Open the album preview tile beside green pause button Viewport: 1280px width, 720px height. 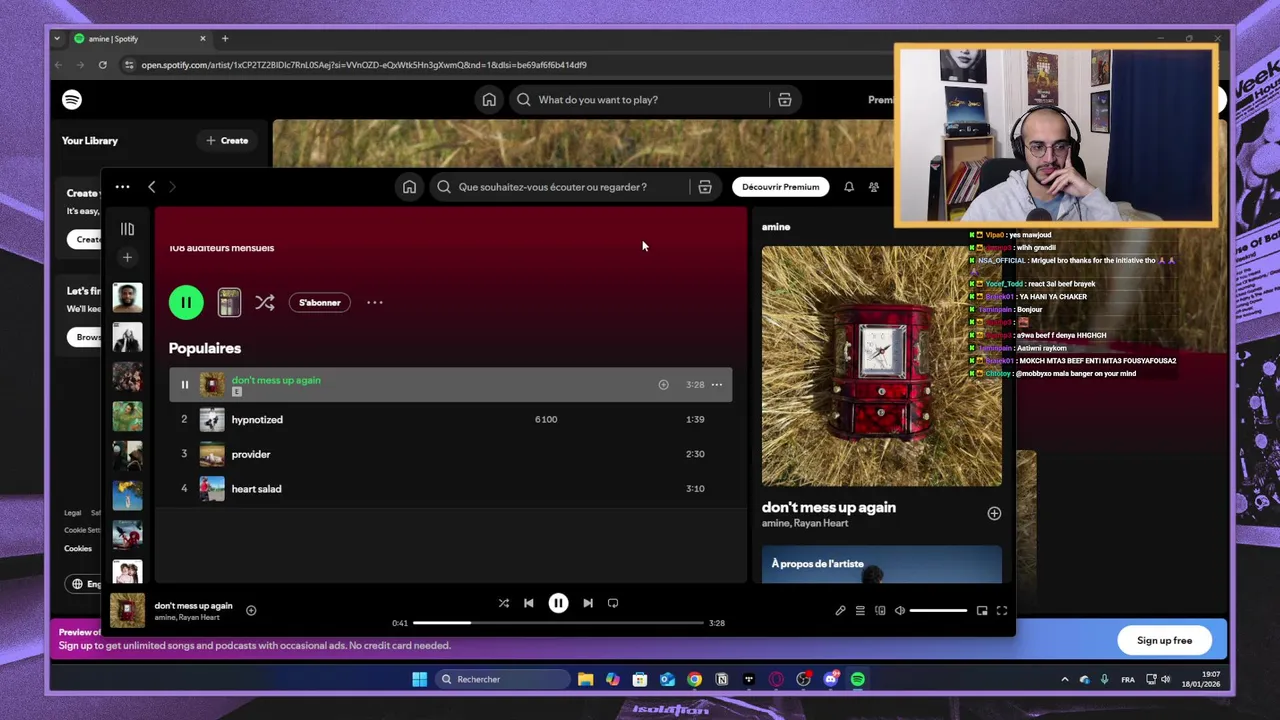pyautogui.click(x=229, y=302)
